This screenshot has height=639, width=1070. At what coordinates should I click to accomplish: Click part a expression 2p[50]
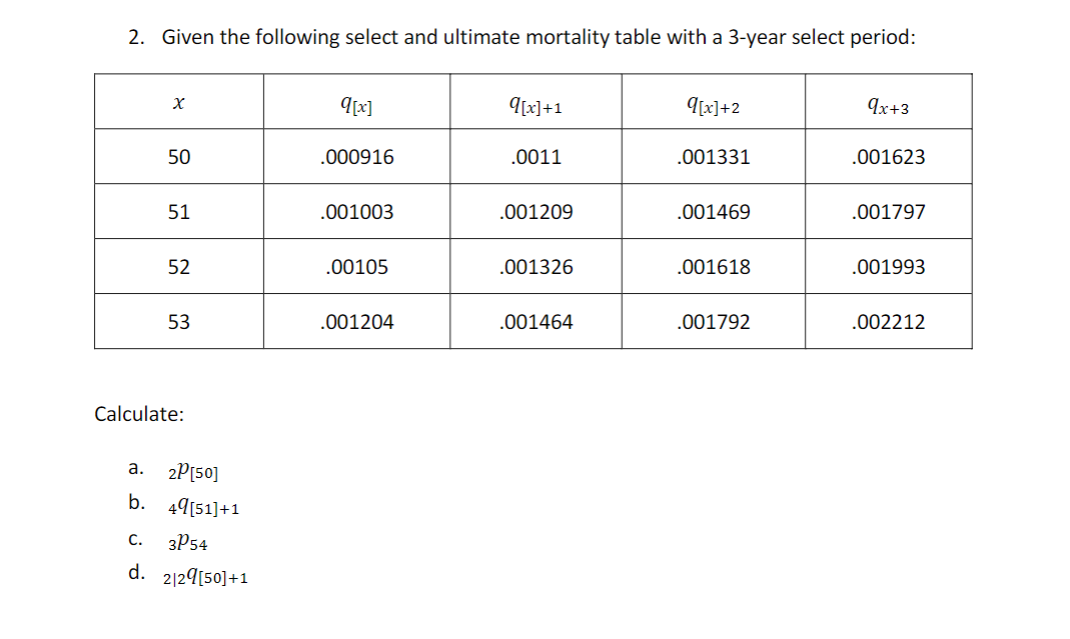pos(193,471)
